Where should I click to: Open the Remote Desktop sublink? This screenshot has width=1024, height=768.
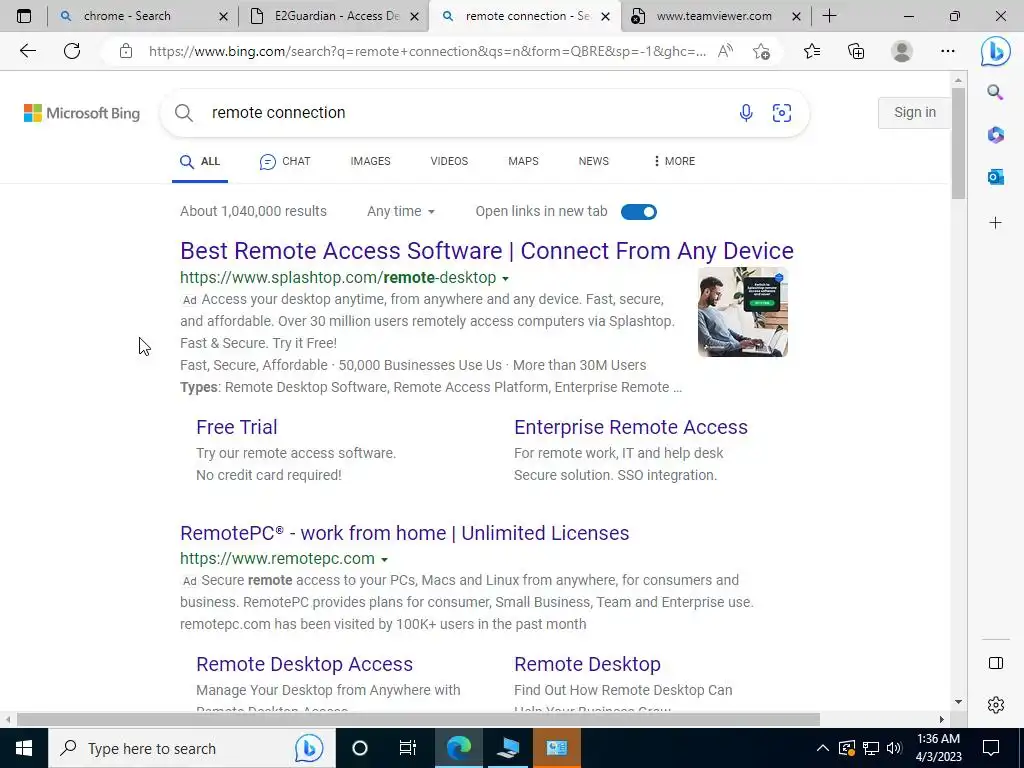click(x=588, y=664)
